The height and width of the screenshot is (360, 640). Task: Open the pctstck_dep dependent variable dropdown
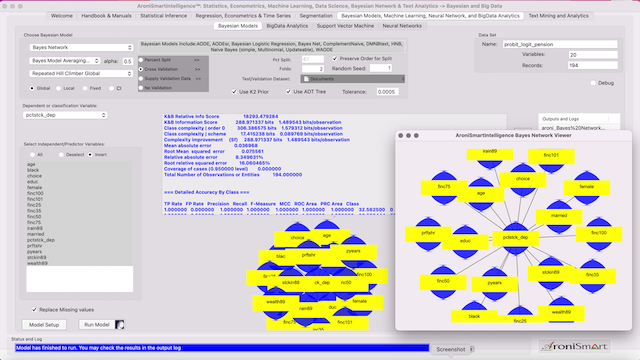(65, 115)
